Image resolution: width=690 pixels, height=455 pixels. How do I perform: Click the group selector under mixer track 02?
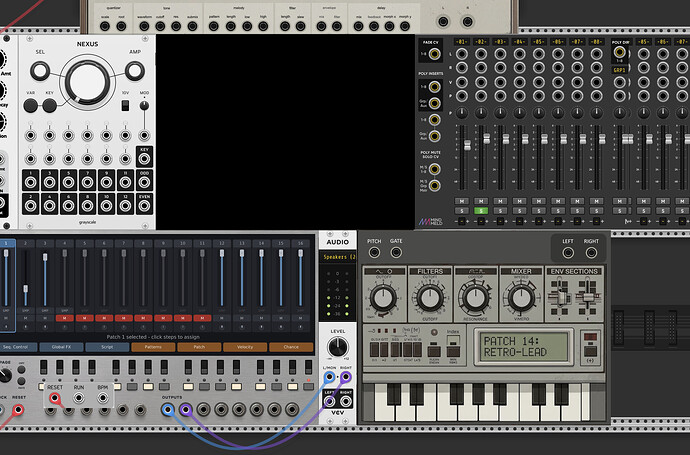[x=481, y=221]
